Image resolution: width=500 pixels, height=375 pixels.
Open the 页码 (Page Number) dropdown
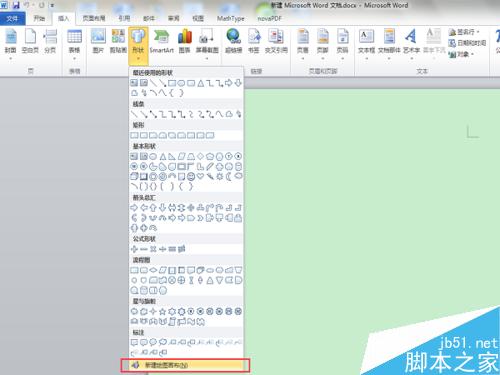tap(342, 45)
